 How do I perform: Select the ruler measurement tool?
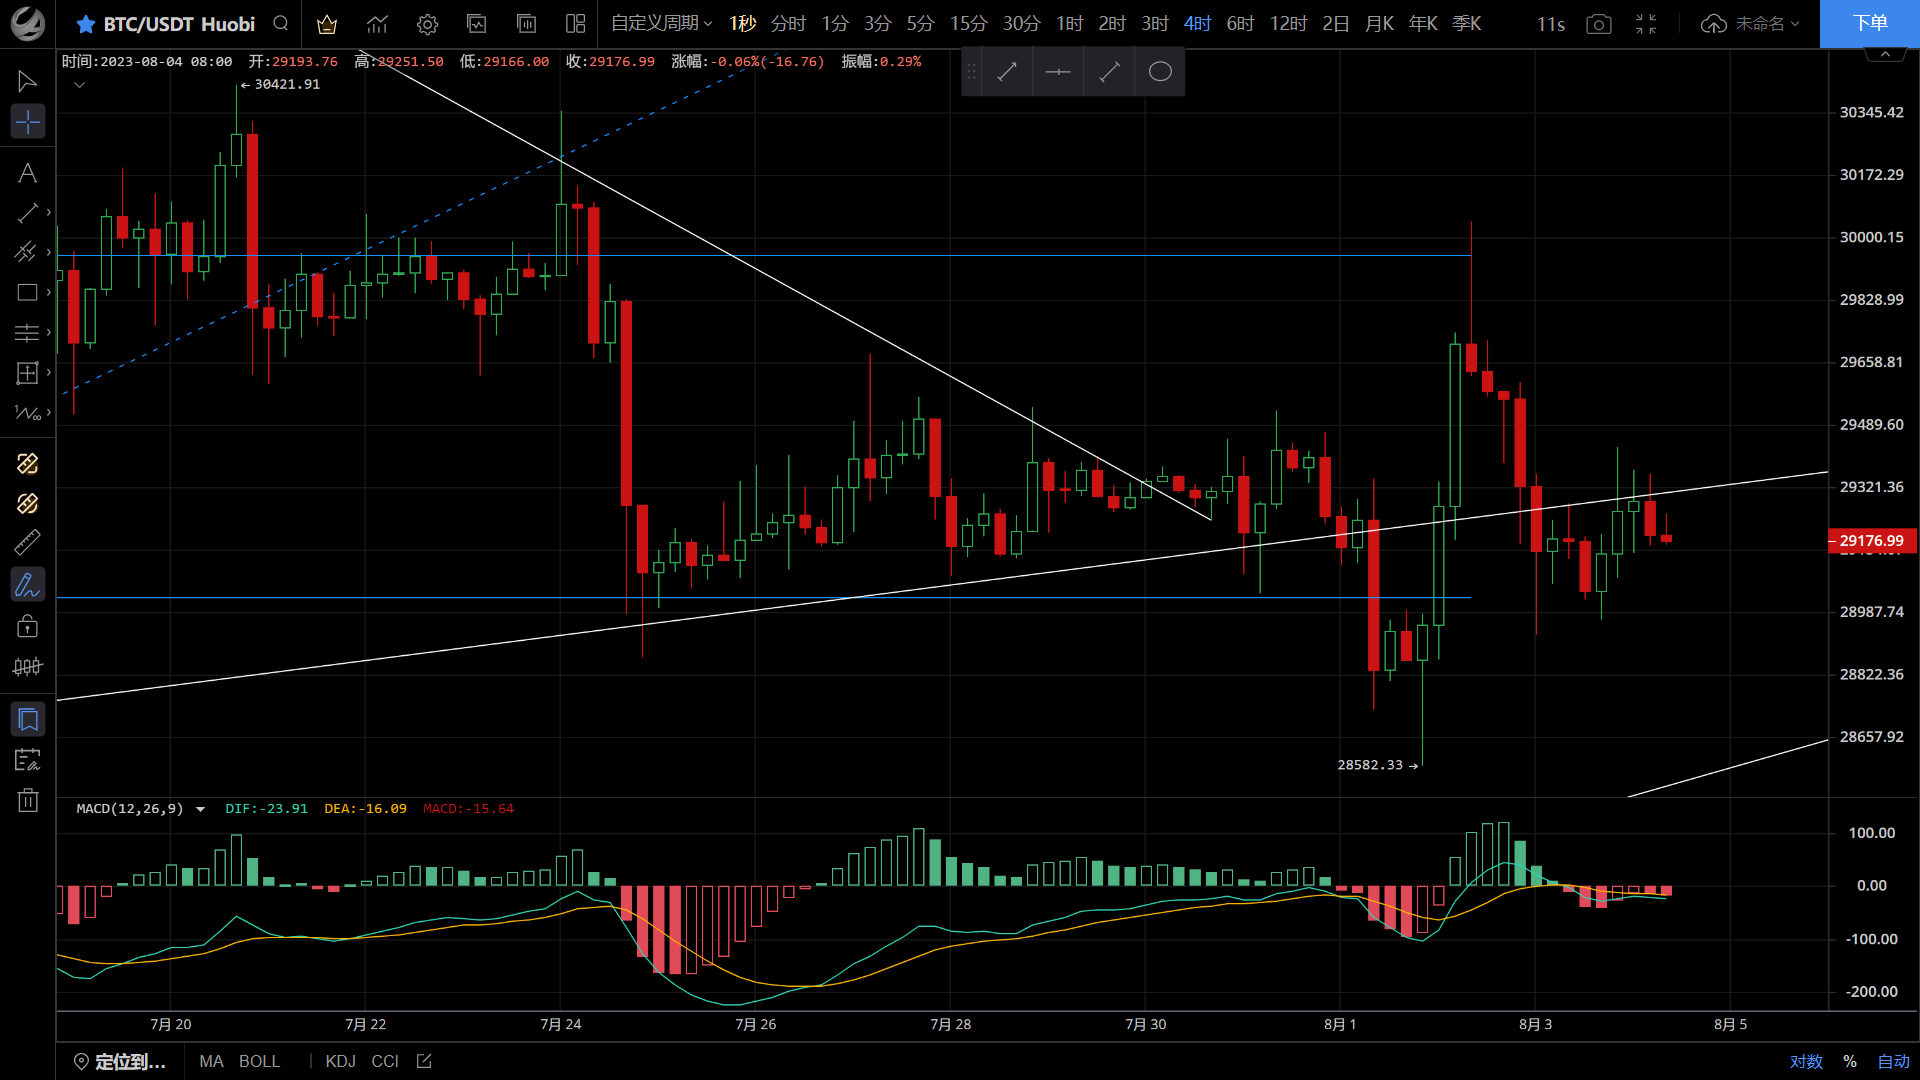[27, 541]
